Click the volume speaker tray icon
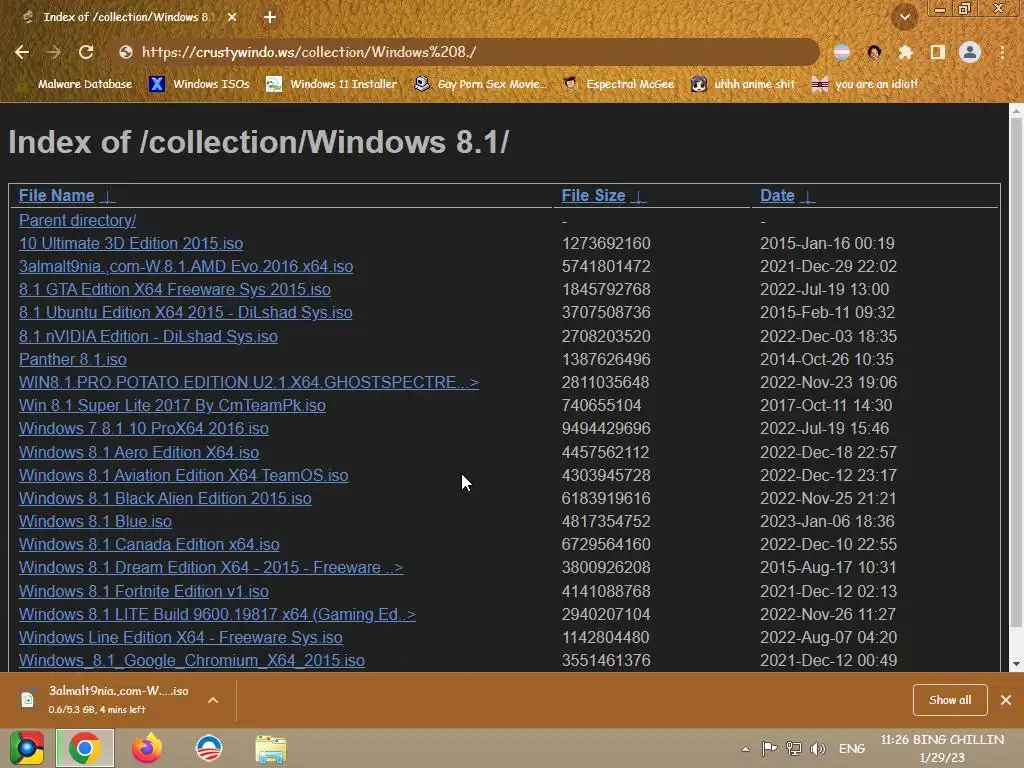The width and height of the screenshot is (1024, 768). coord(818,748)
